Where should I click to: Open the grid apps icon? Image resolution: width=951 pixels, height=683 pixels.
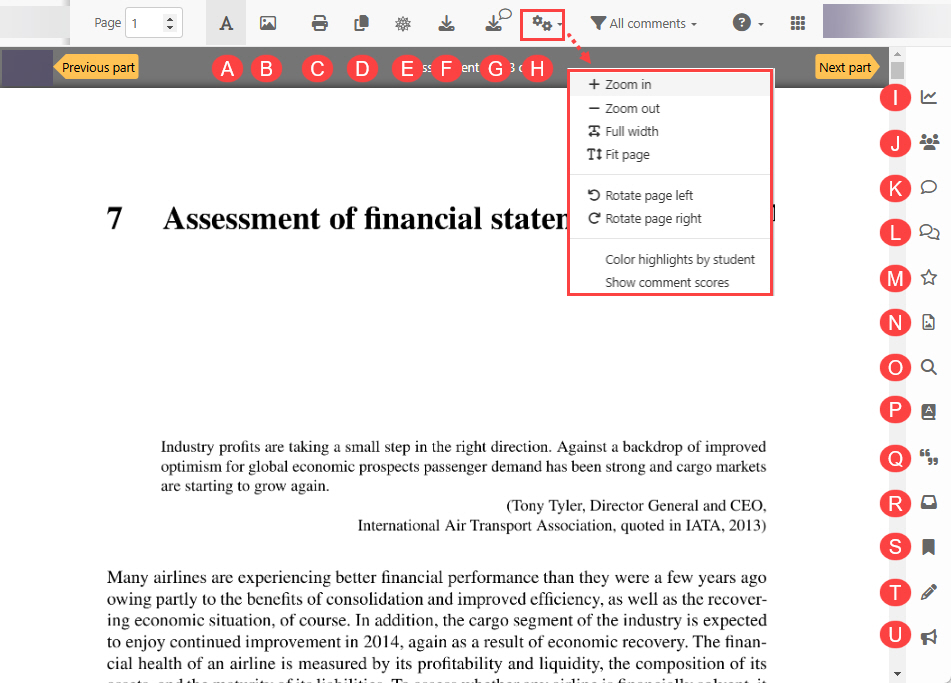[x=798, y=23]
